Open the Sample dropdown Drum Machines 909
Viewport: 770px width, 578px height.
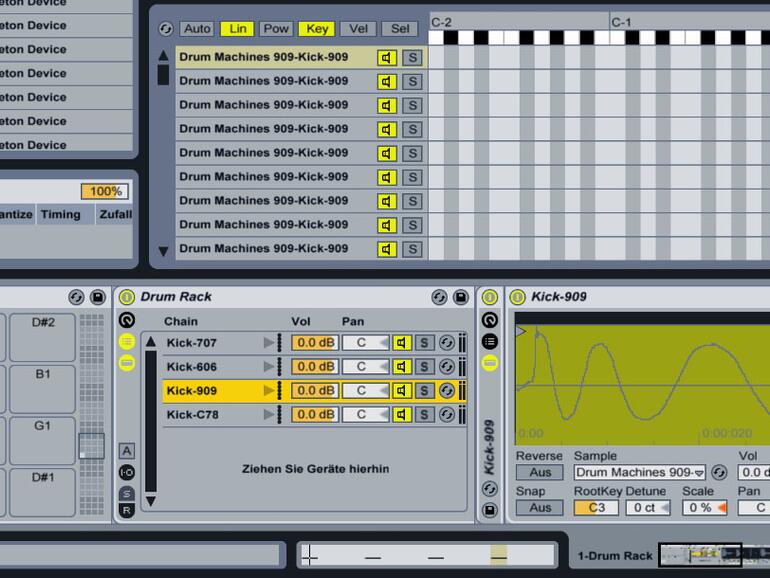640,472
